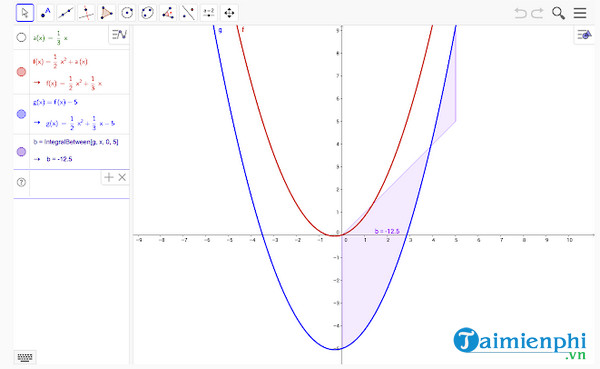Select the Point tool
Image resolution: width=600 pixels, height=369 pixels.
[46, 13]
